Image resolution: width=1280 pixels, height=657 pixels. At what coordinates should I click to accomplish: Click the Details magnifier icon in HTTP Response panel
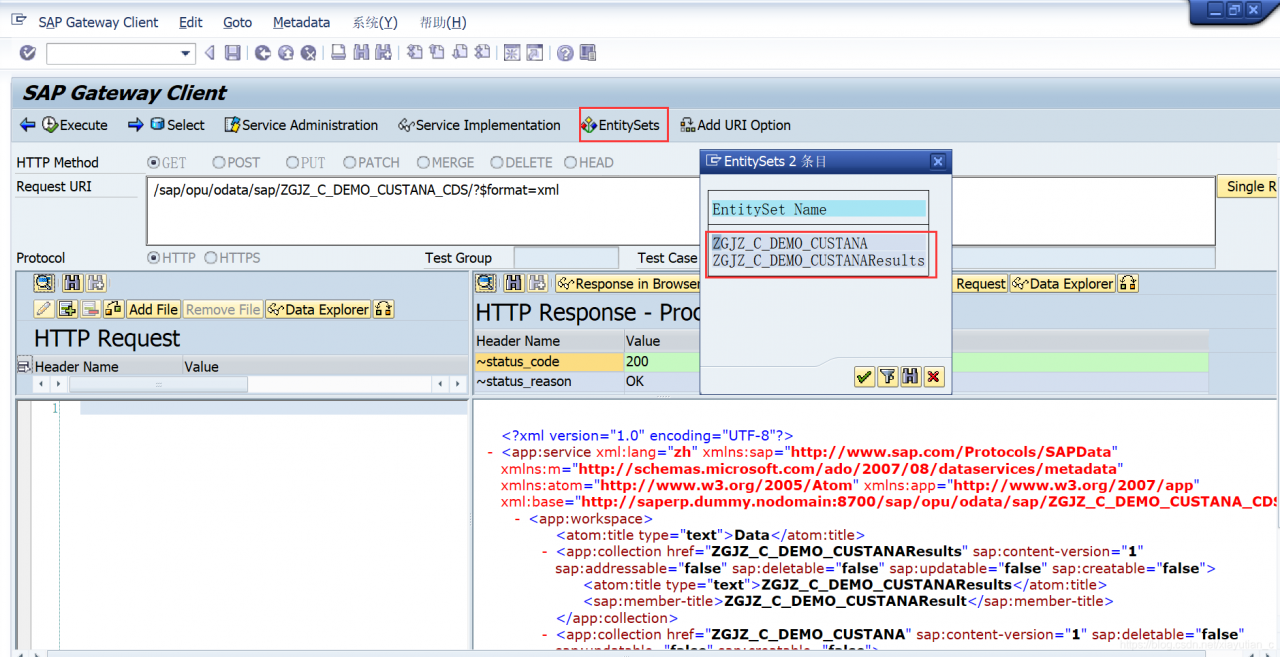click(486, 284)
